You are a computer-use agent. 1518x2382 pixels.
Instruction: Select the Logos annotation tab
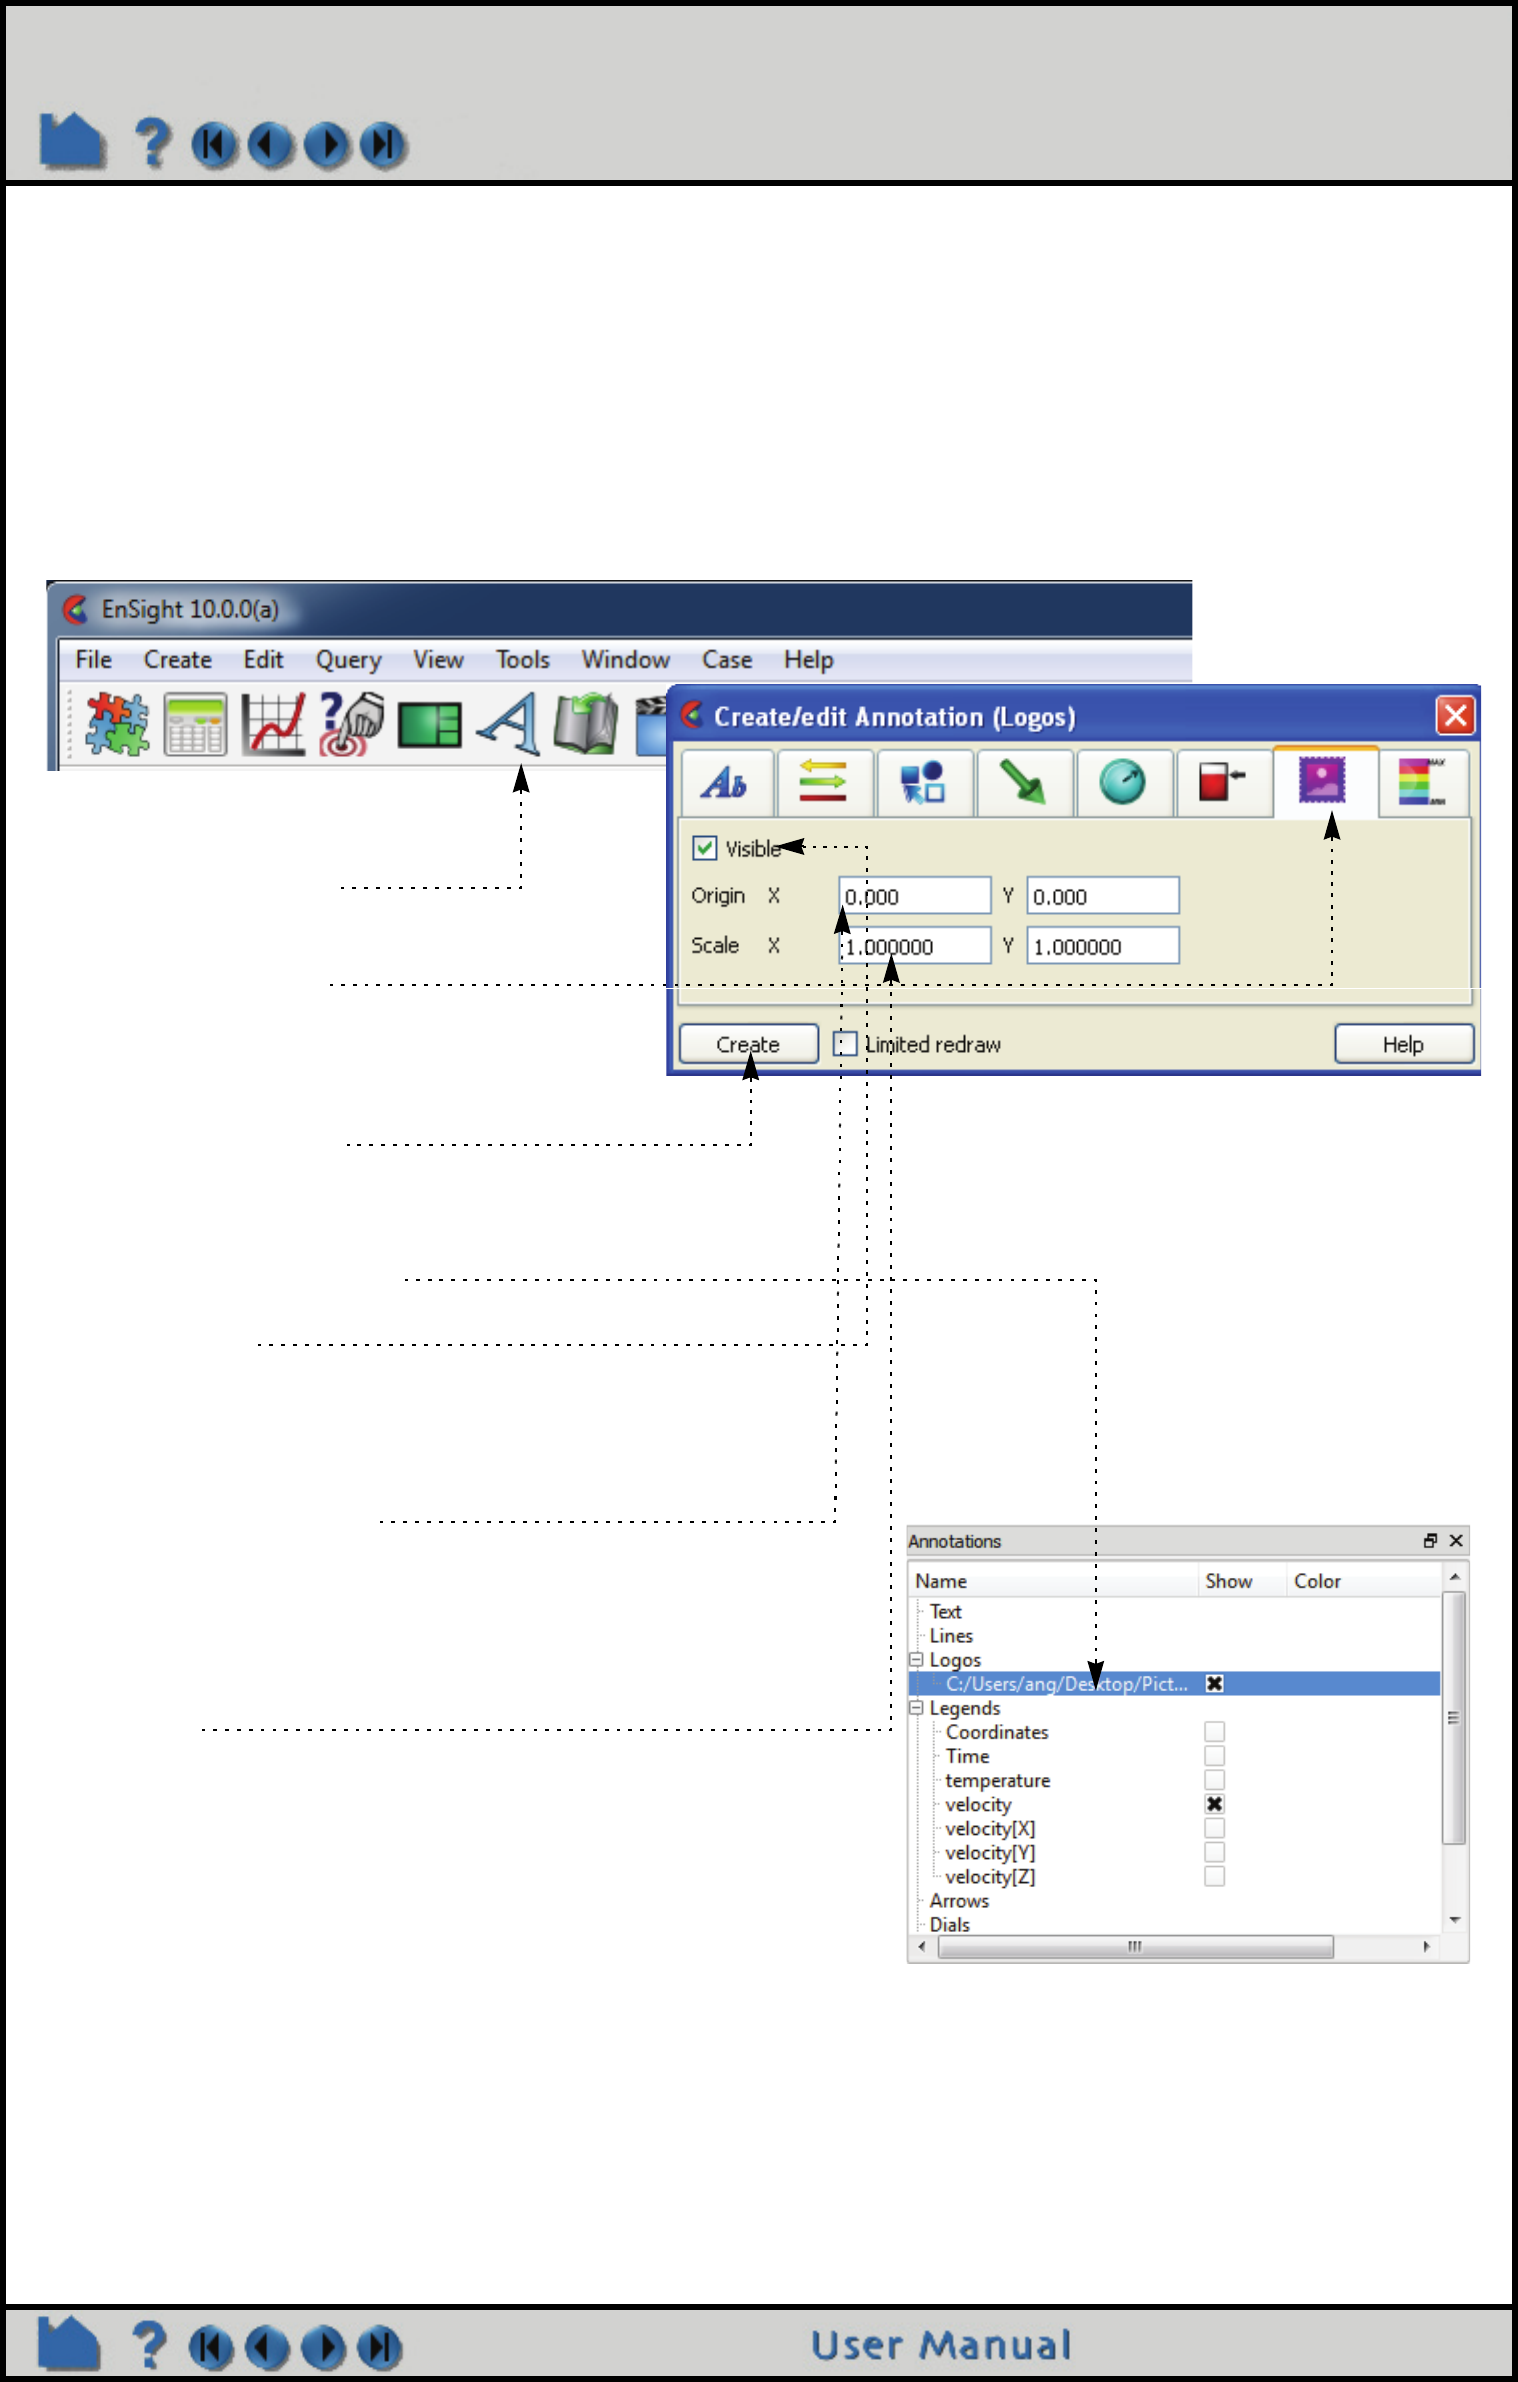pyautogui.click(x=1324, y=782)
